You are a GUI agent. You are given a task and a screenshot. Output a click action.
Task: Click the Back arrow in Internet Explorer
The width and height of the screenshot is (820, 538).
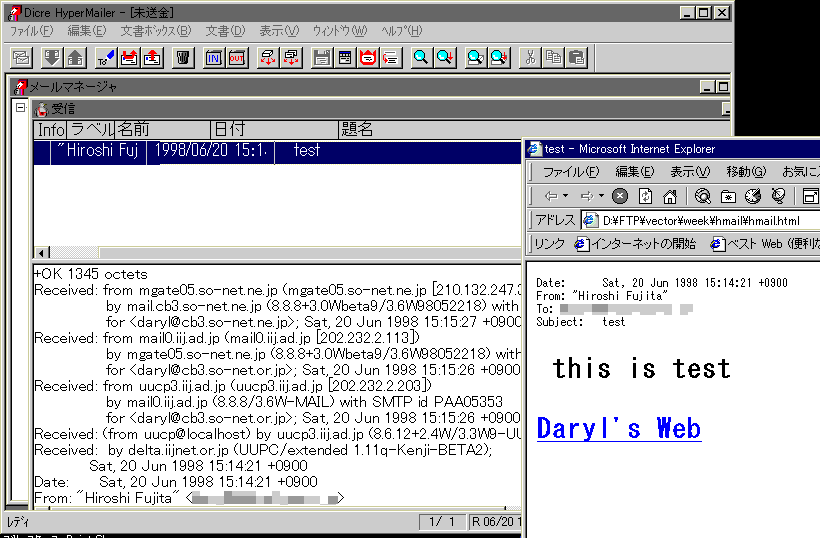point(551,196)
